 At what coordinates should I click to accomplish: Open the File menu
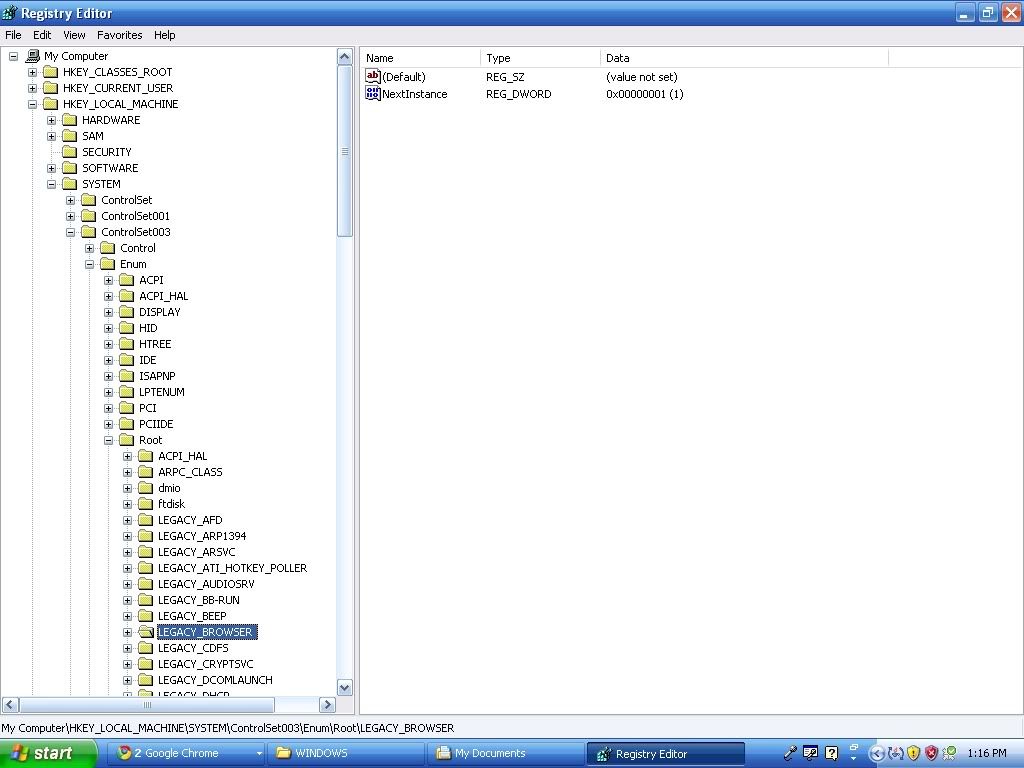coord(13,35)
